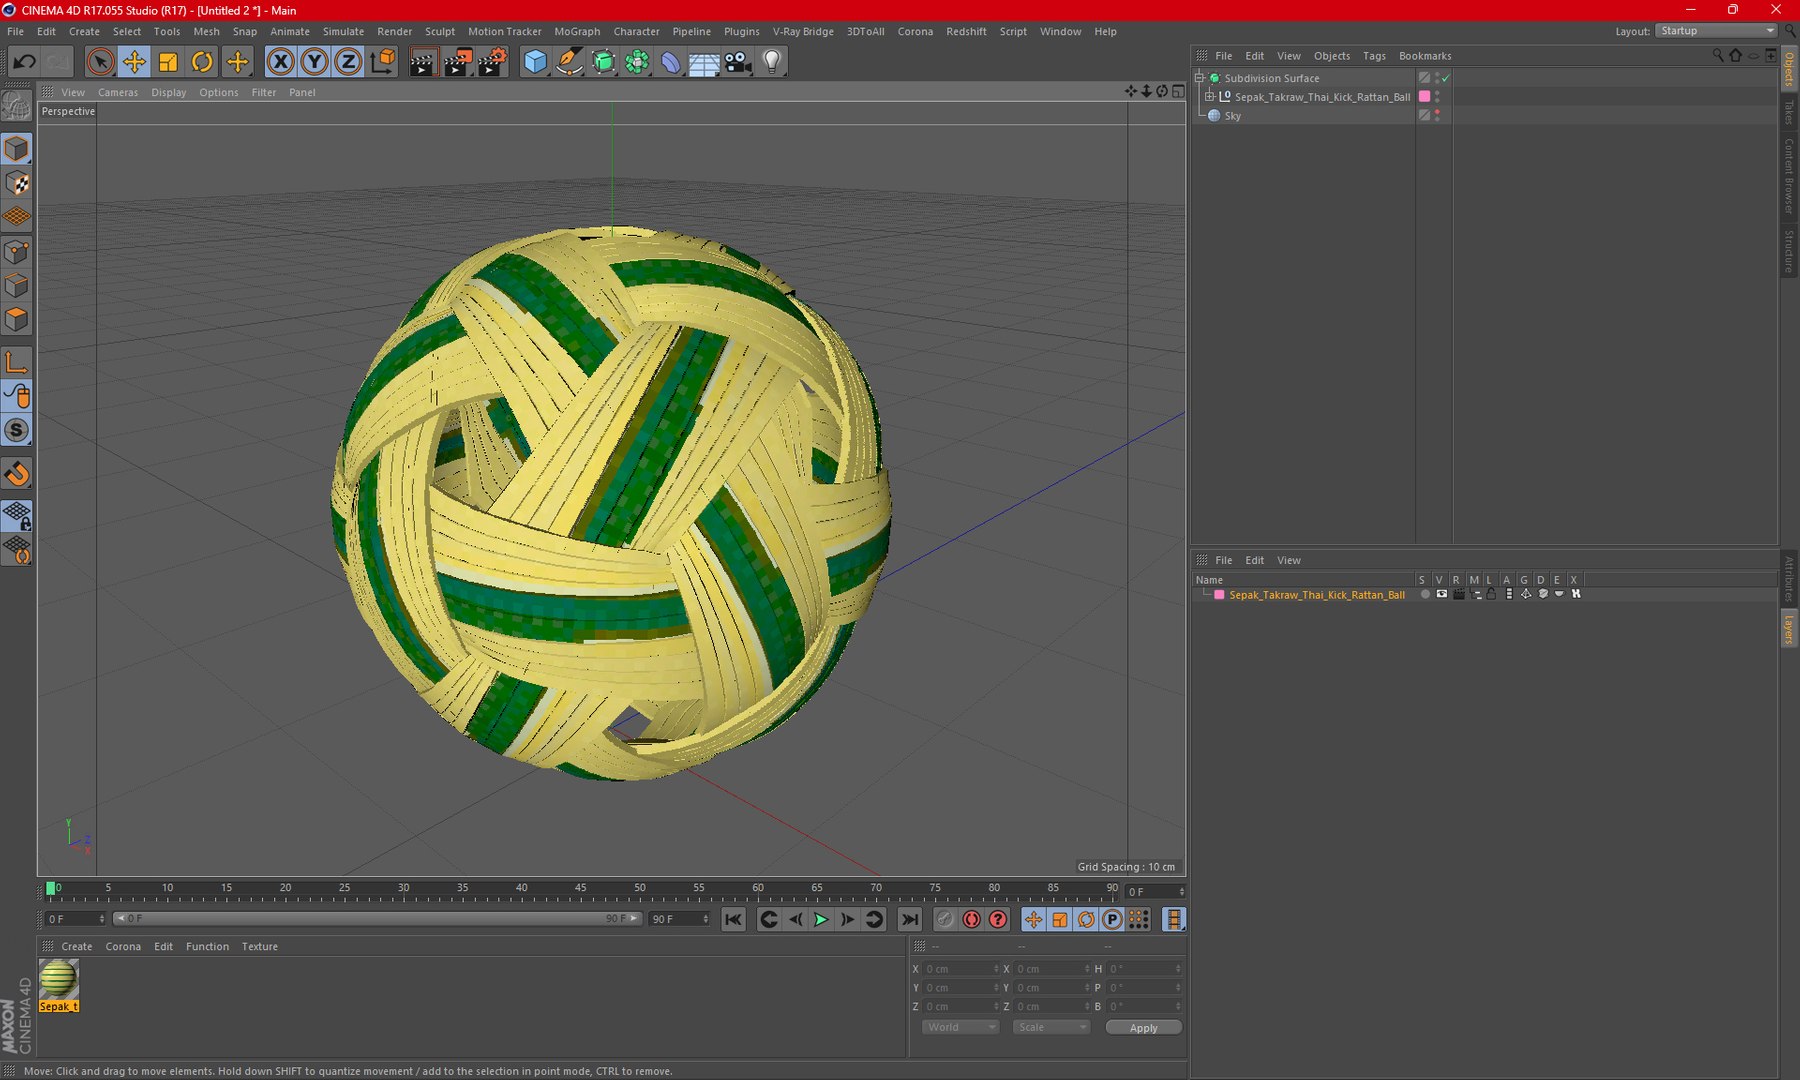
Task: Open the Scale mode dropdown
Action: (x=1050, y=1027)
